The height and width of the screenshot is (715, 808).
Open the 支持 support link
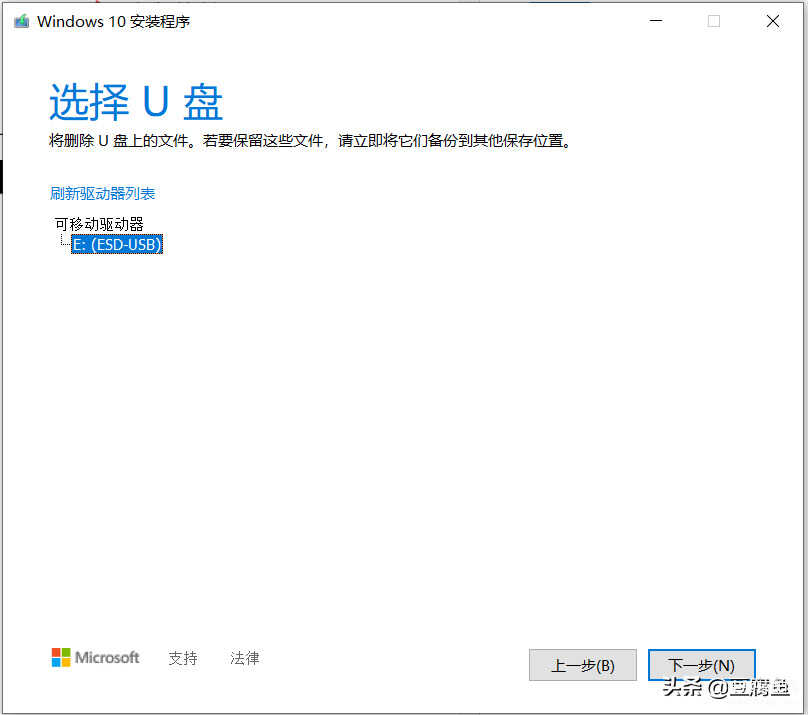tap(183, 658)
